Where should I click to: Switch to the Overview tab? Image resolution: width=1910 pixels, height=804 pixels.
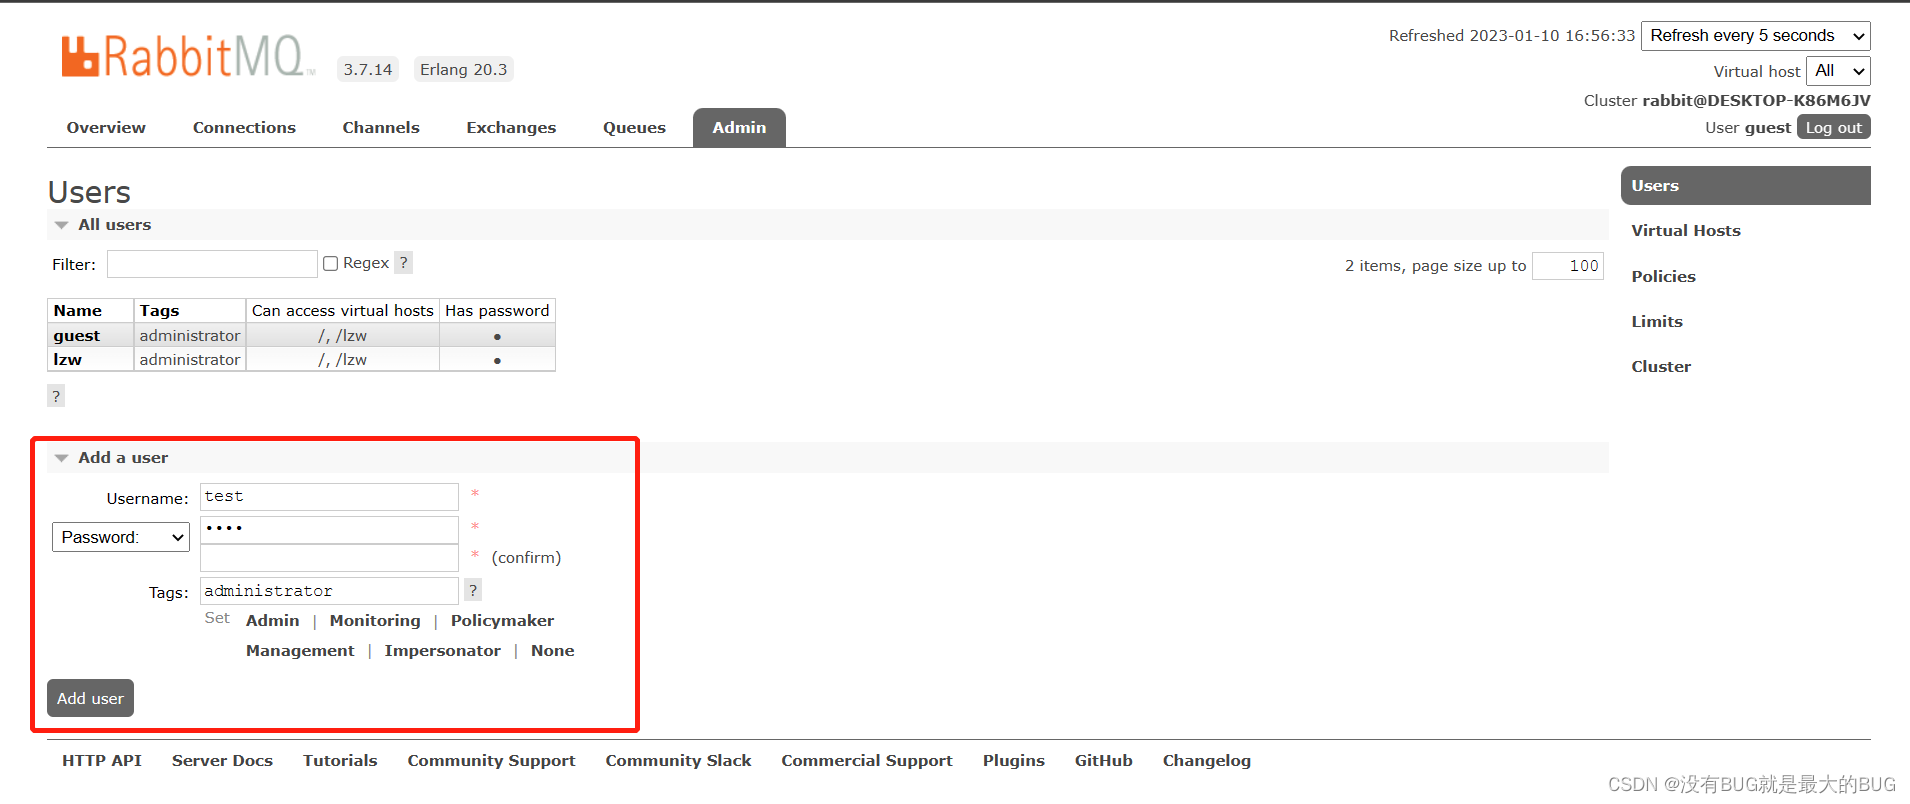tap(106, 128)
